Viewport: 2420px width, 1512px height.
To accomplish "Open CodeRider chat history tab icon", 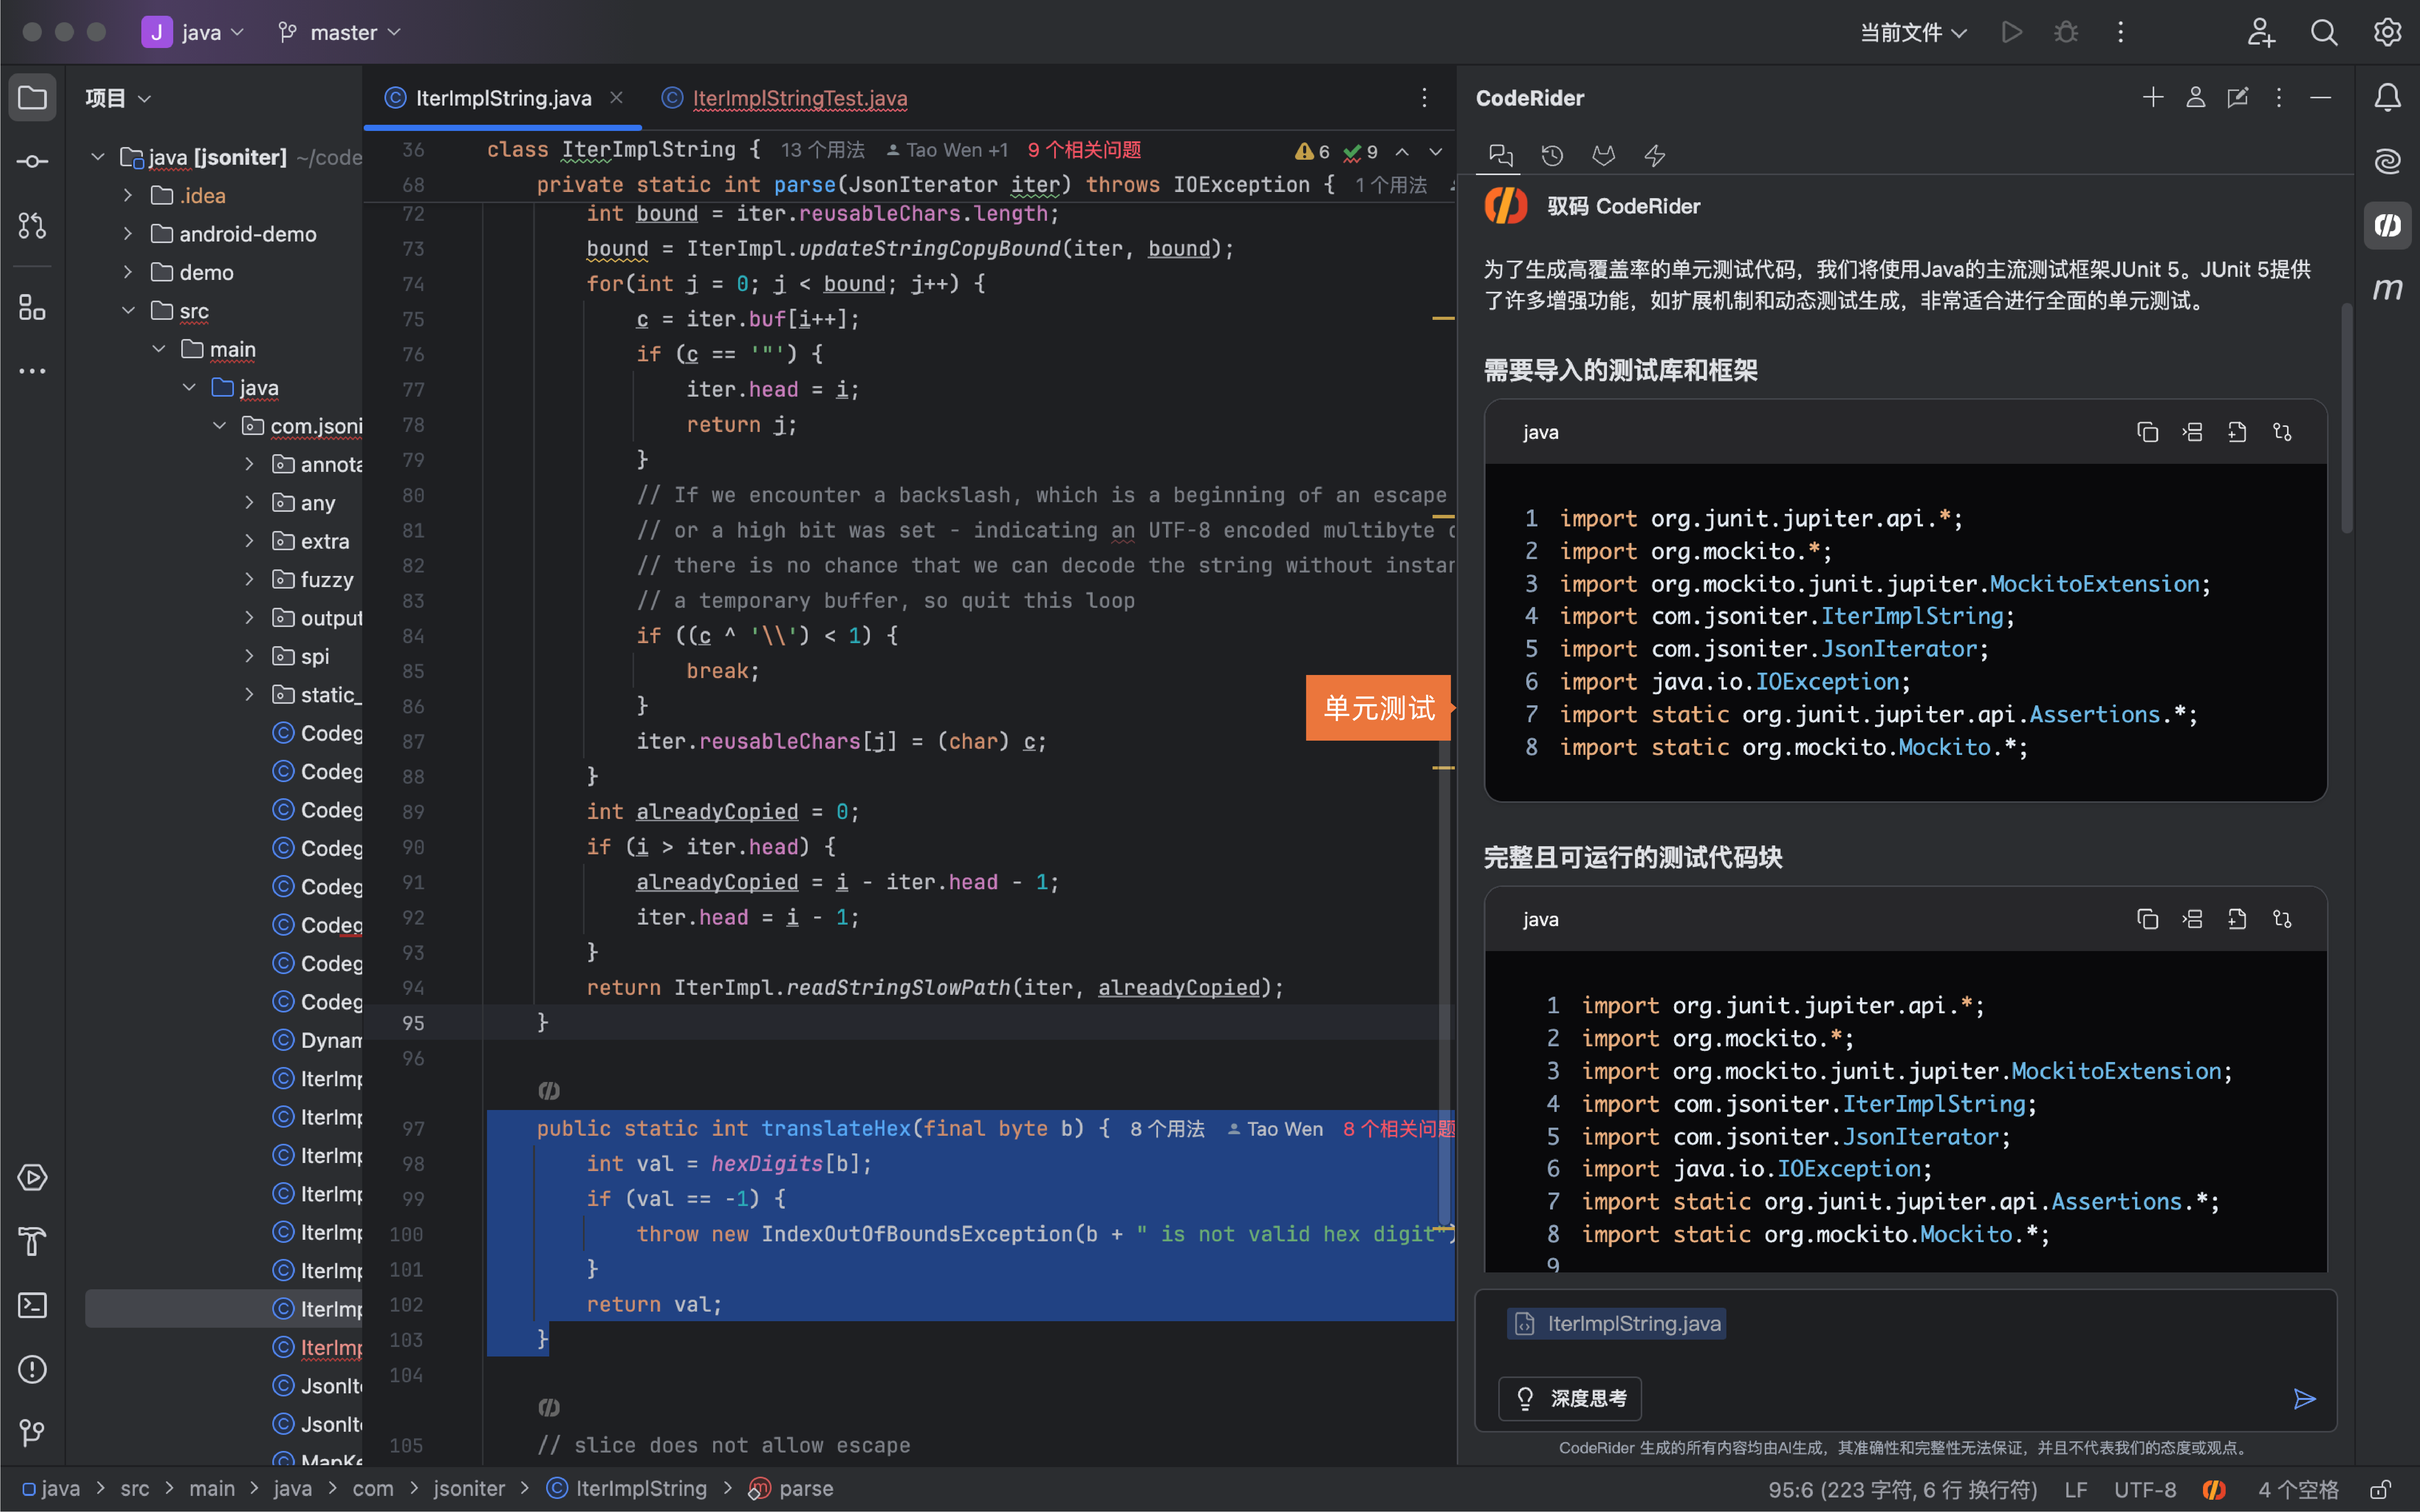I will [x=1552, y=155].
